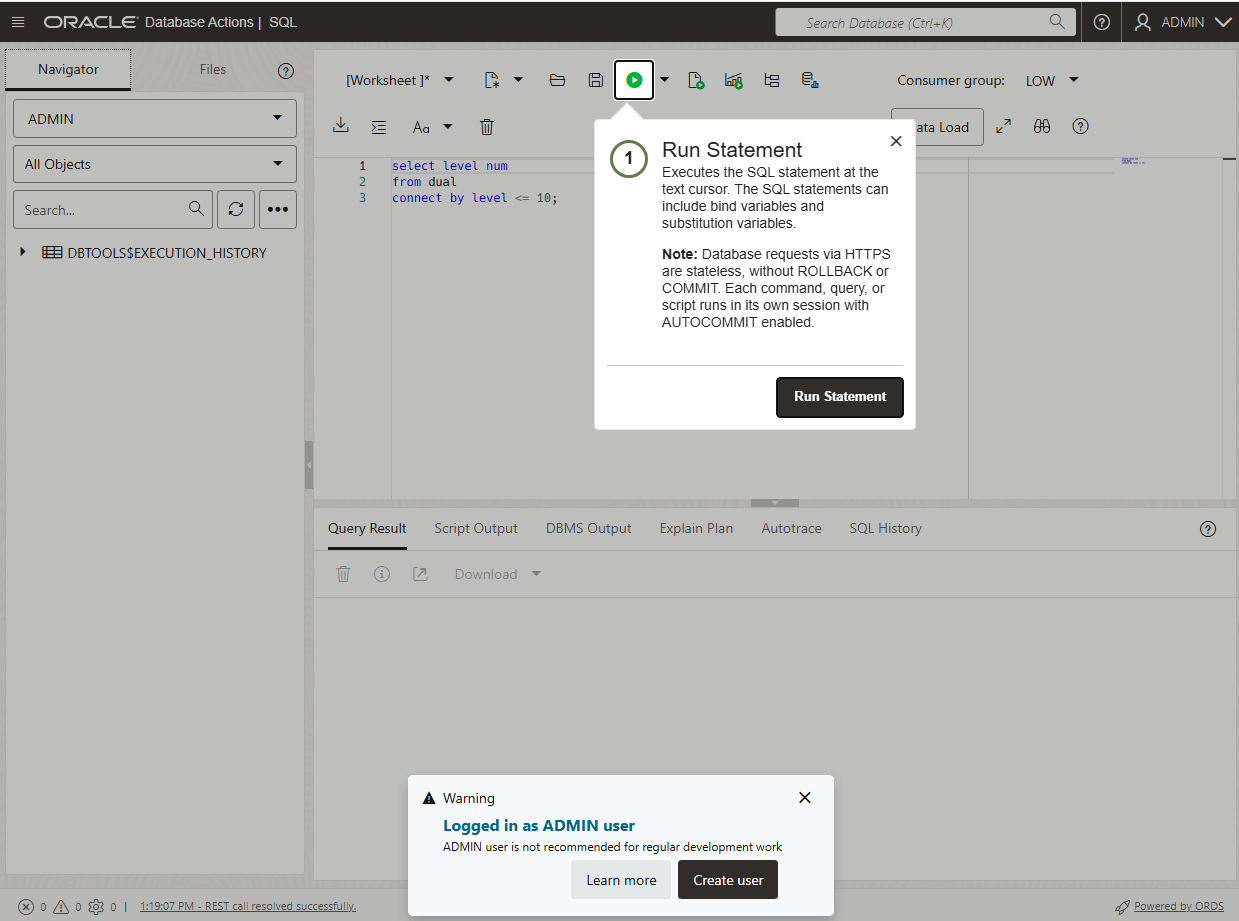Open the ADMIN schema dropdown
This screenshot has height=921, width=1239.
pyautogui.click(x=155, y=119)
